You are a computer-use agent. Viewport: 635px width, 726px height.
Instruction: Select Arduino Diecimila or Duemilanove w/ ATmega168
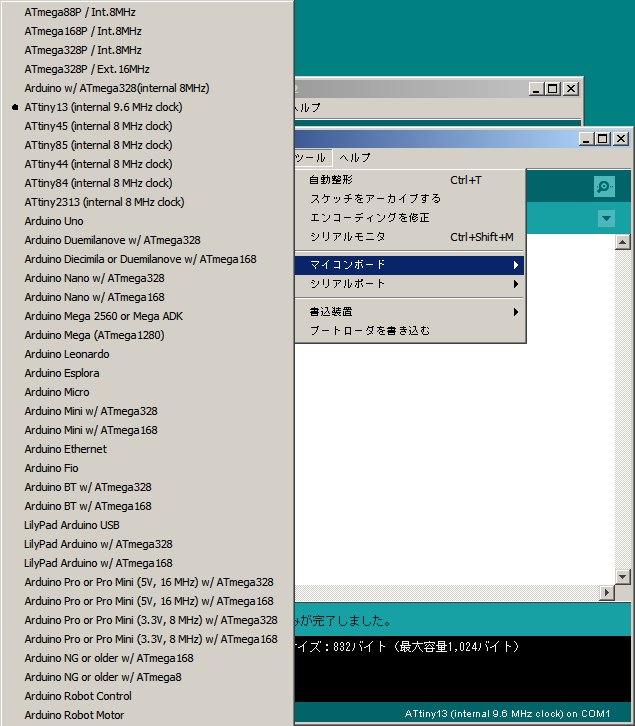147,259
